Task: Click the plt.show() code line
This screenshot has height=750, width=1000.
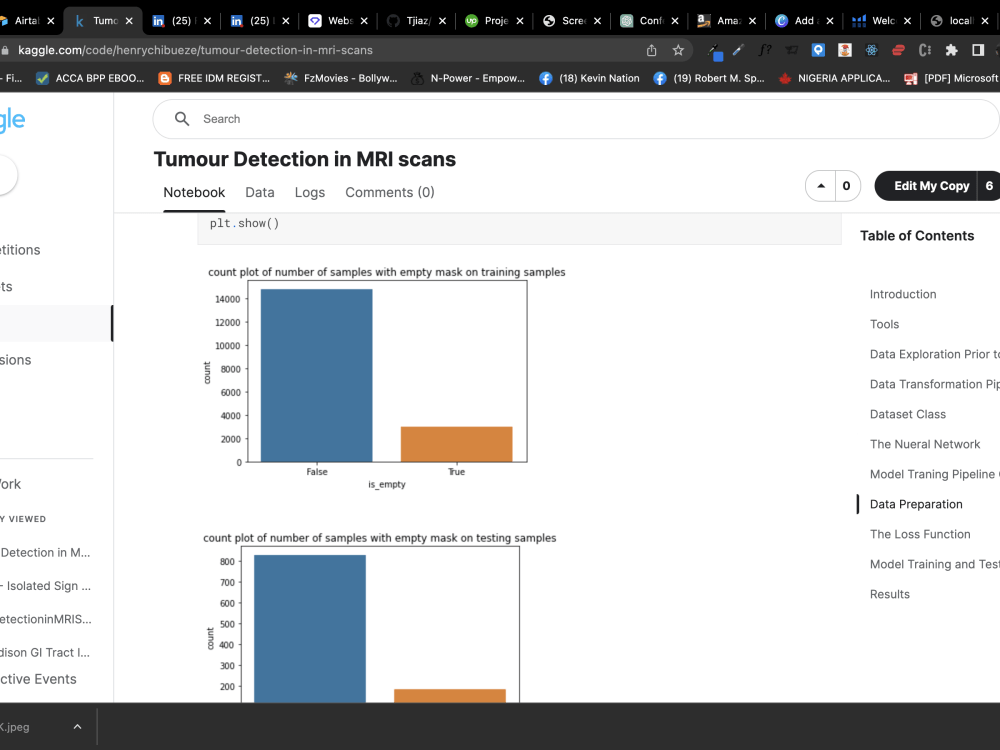Action: [x=244, y=223]
